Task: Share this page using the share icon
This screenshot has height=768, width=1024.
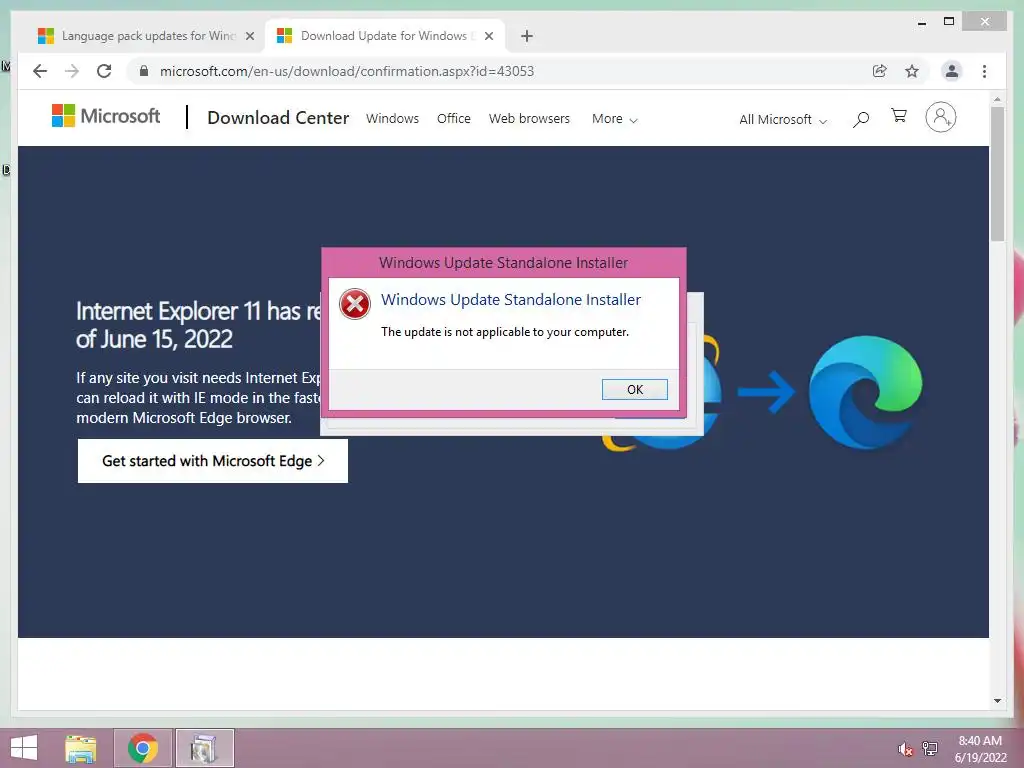Action: 880,71
